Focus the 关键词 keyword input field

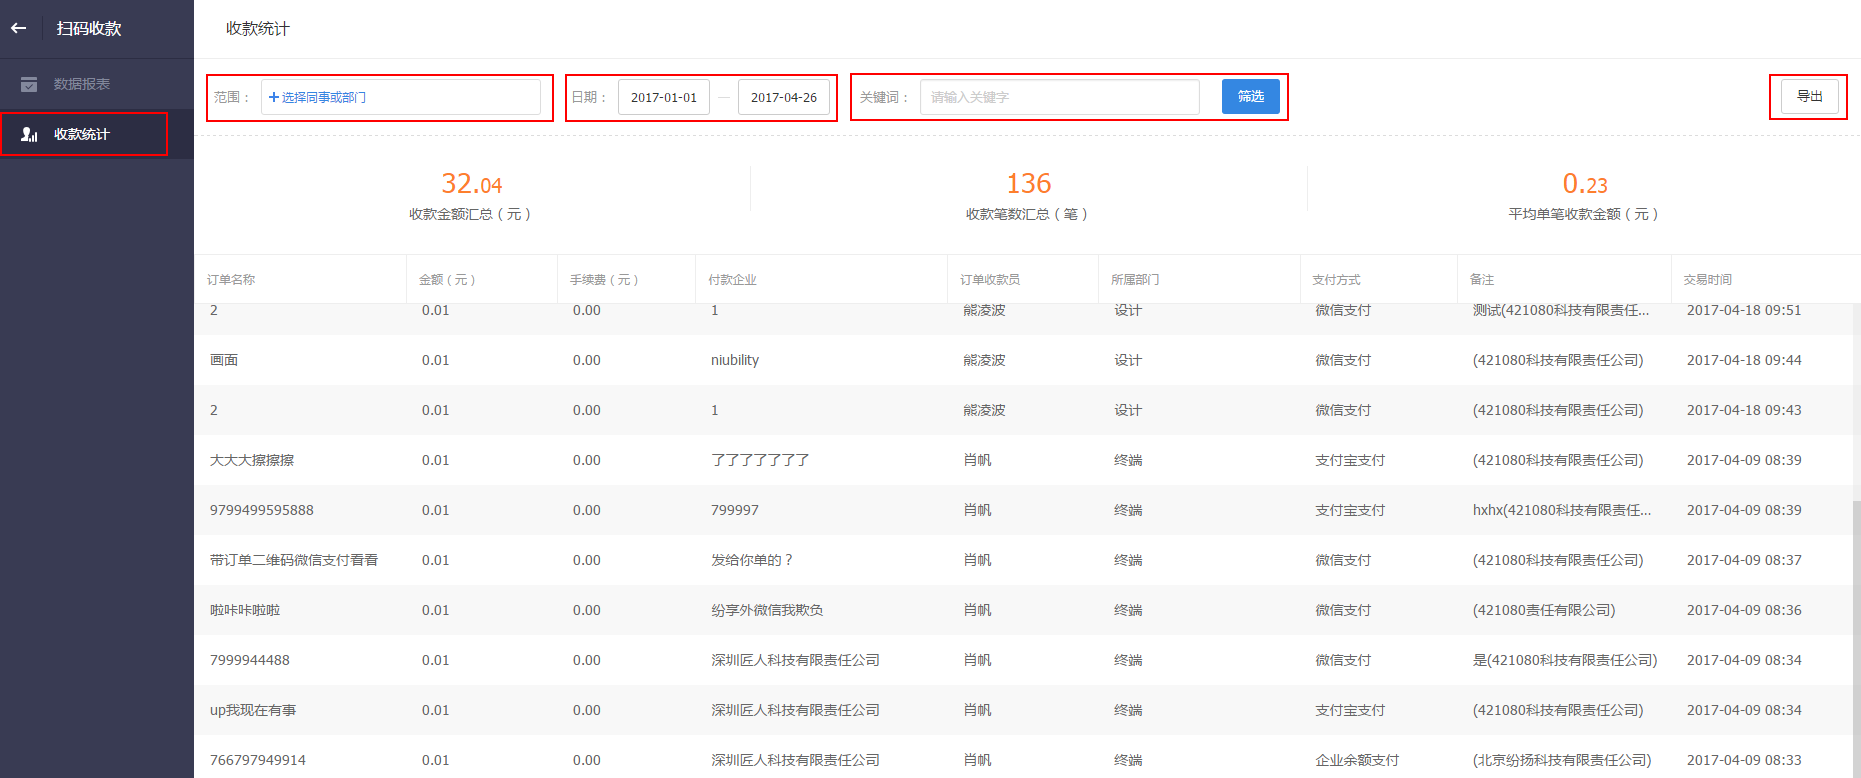click(1059, 97)
